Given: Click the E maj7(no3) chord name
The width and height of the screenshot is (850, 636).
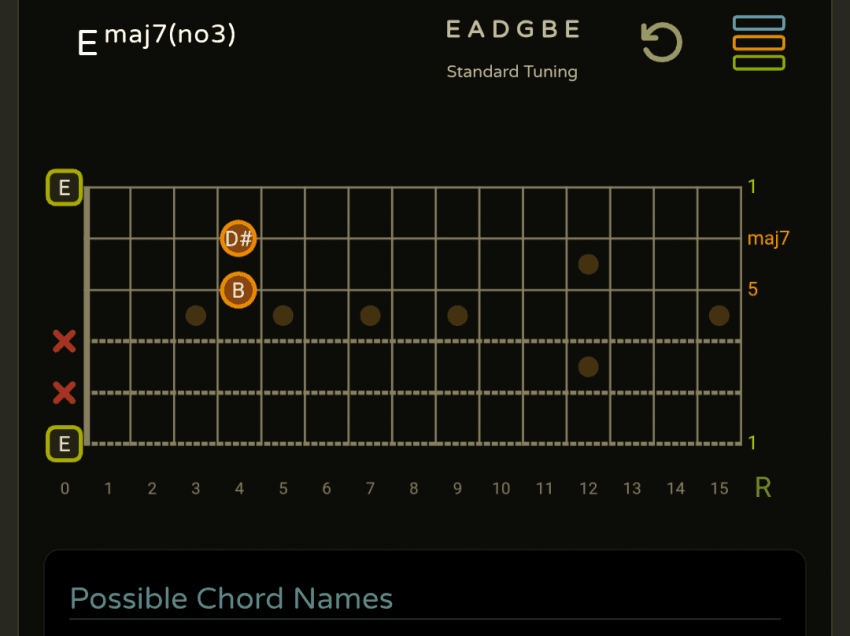Looking at the screenshot, I should 156,39.
